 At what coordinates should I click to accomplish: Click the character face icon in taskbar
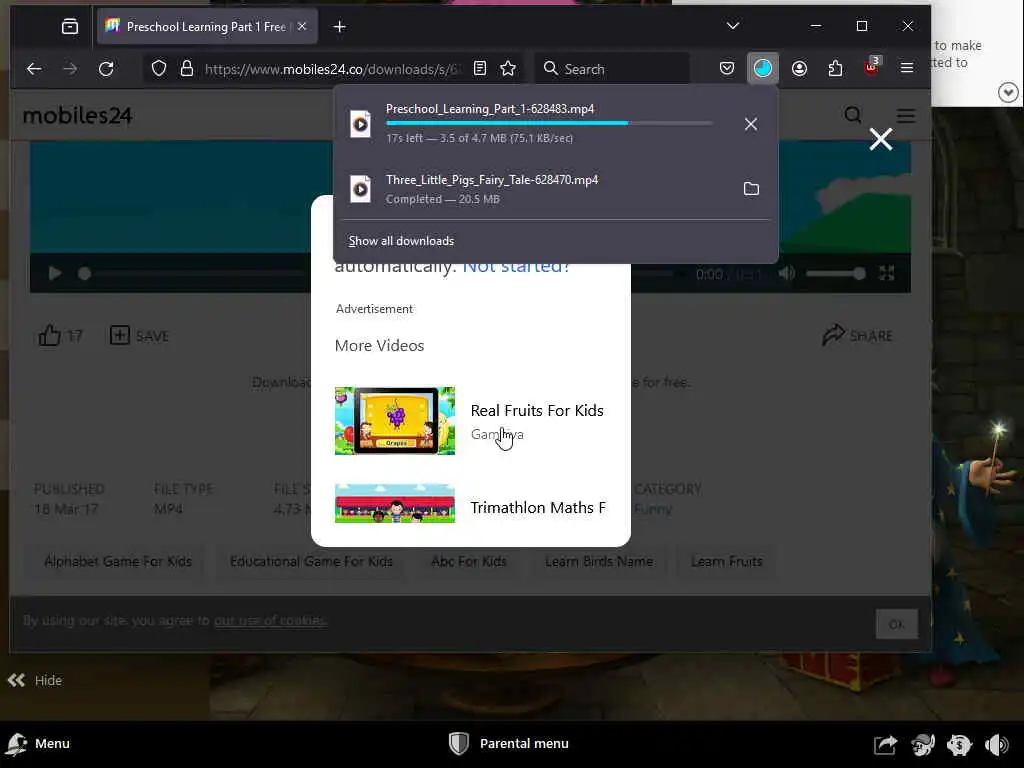[x=922, y=744]
